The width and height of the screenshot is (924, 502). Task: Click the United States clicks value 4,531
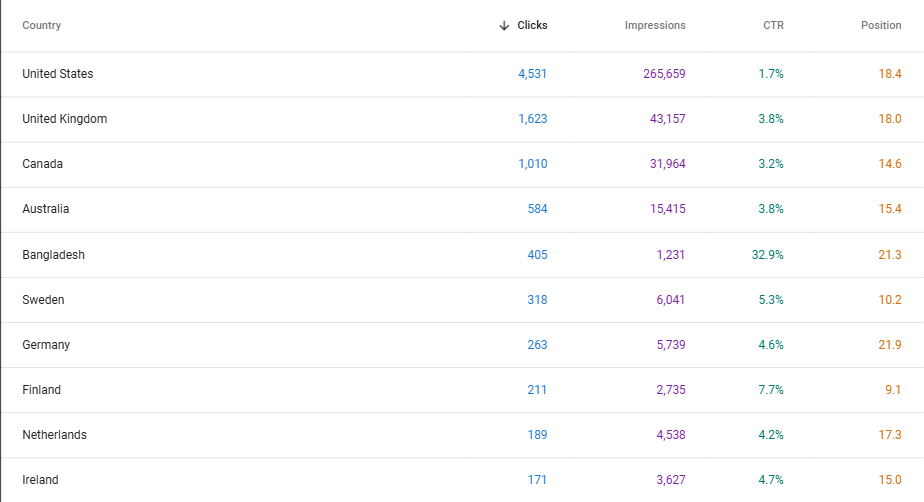tap(532, 74)
